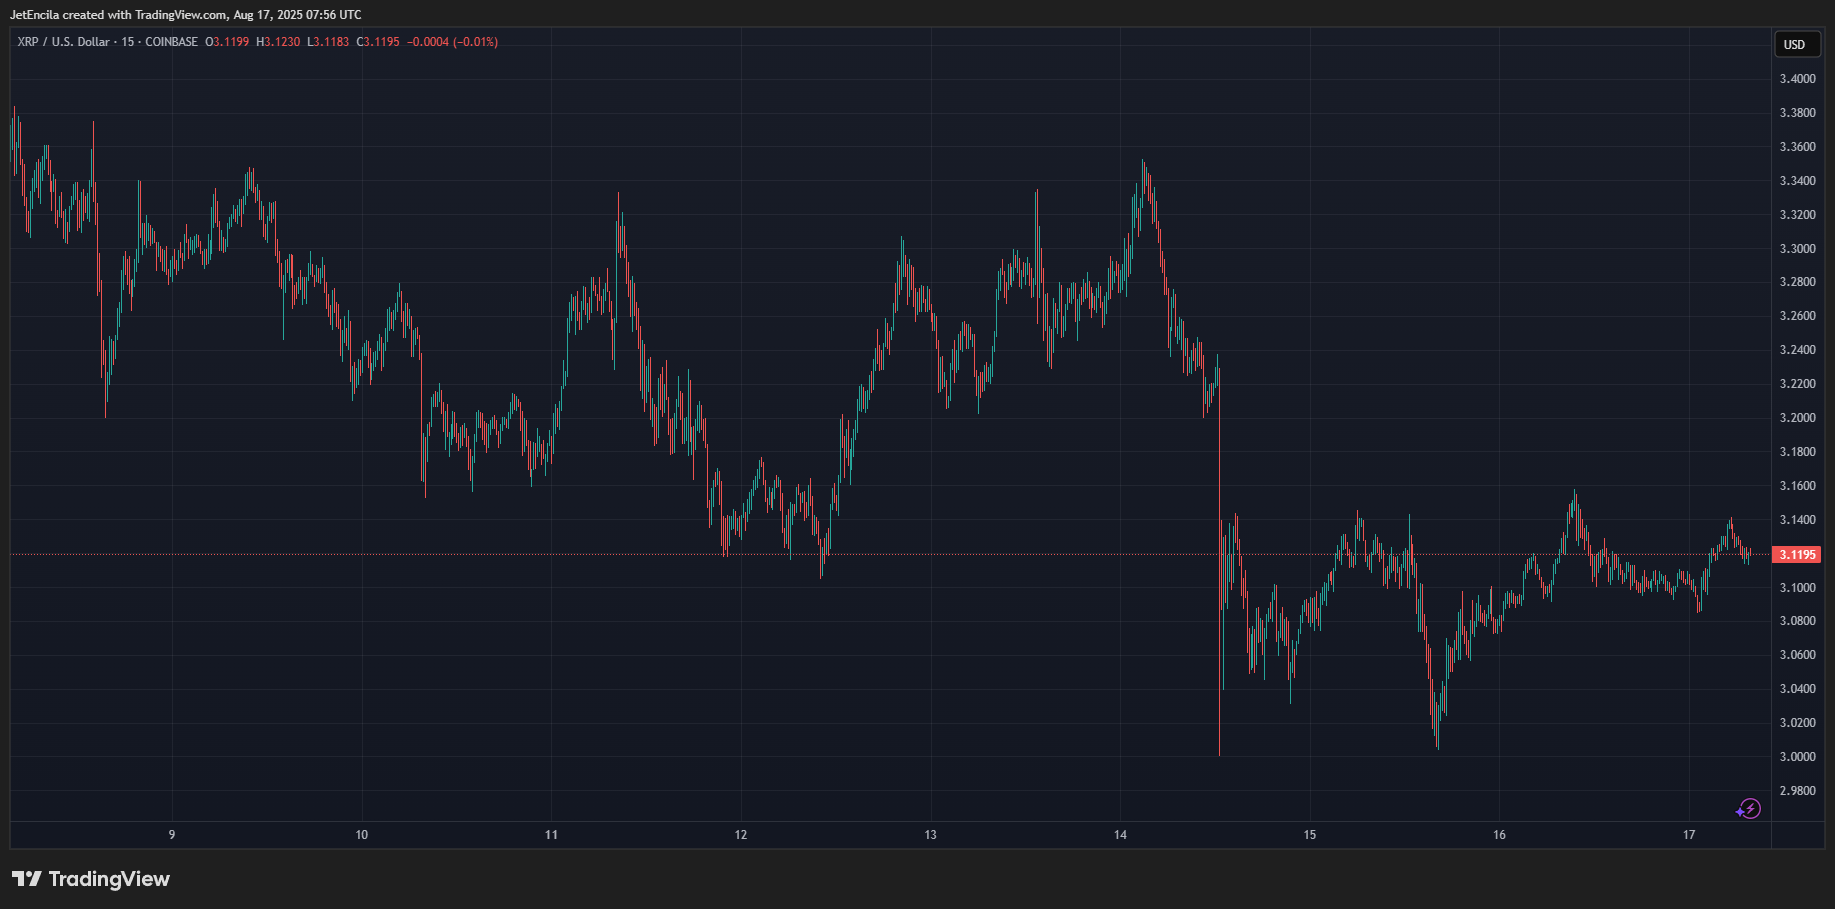The width and height of the screenshot is (1835, 909).
Task: Click the low value L3.1183
Action: pyautogui.click(x=328, y=42)
